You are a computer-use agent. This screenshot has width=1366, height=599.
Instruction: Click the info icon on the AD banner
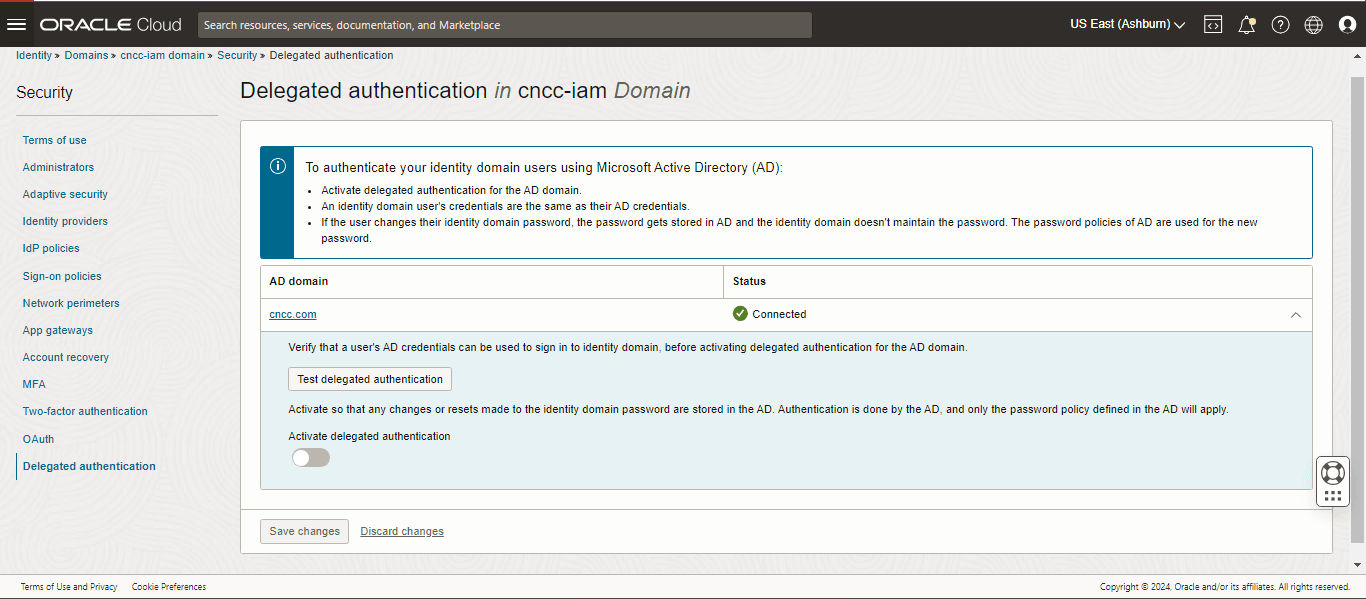click(x=277, y=166)
